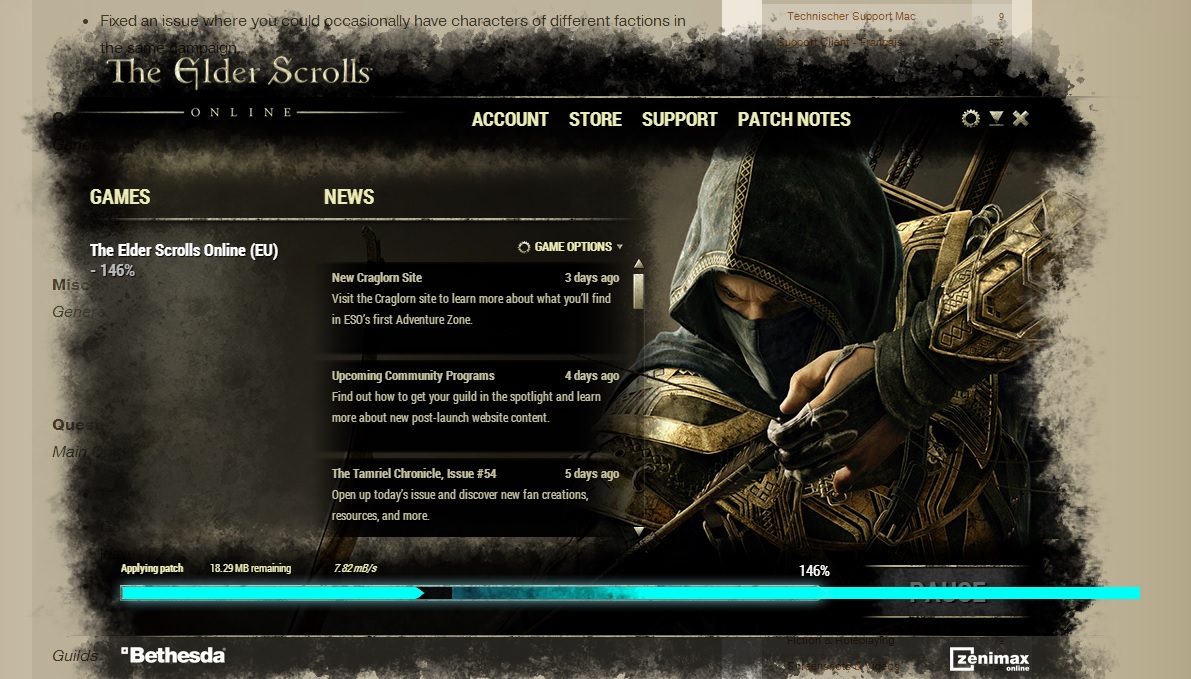The height and width of the screenshot is (679, 1191).
Task: Open 'Technischer Support Mac' in background page
Action: click(x=851, y=16)
